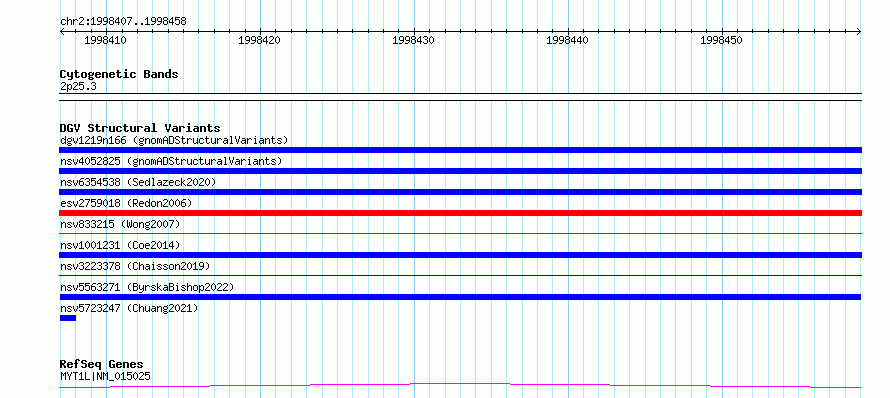The width and height of the screenshot is (890, 398).
Task: Open variant nsv3223378 (Chaisson2019) label
Action: pyautogui.click(x=135, y=266)
